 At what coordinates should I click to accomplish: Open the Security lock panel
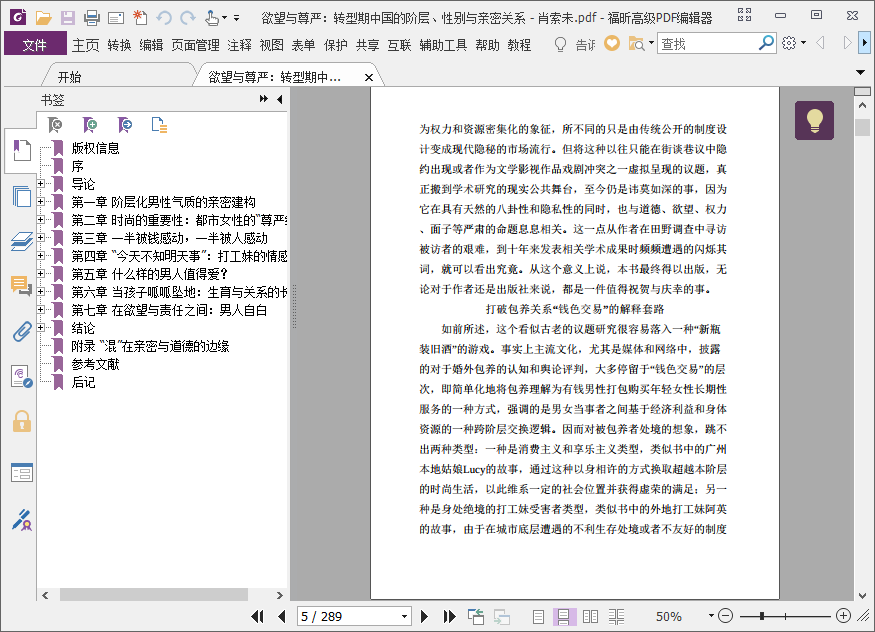pyautogui.click(x=21, y=421)
